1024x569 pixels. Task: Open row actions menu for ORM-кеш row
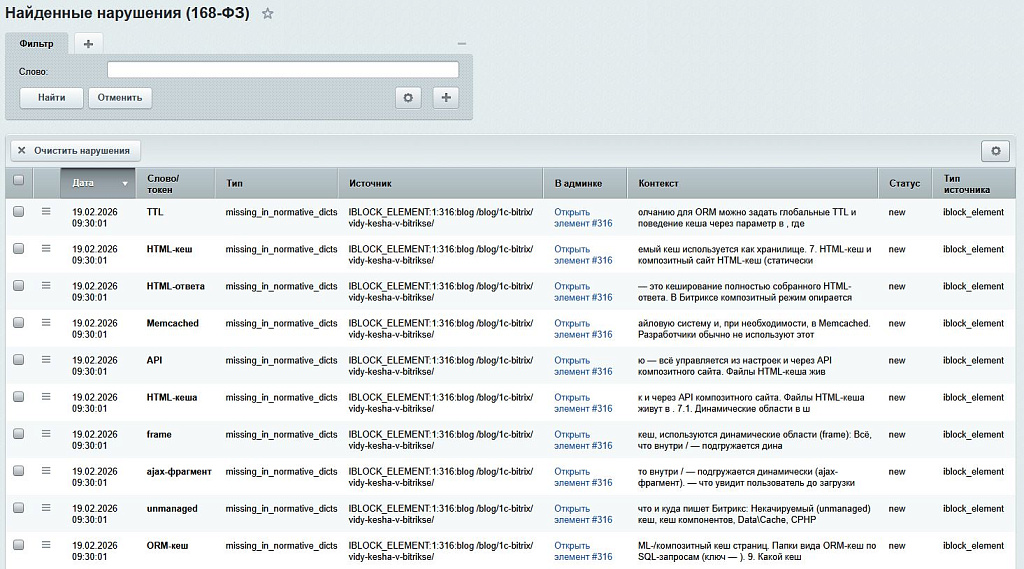click(45, 545)
